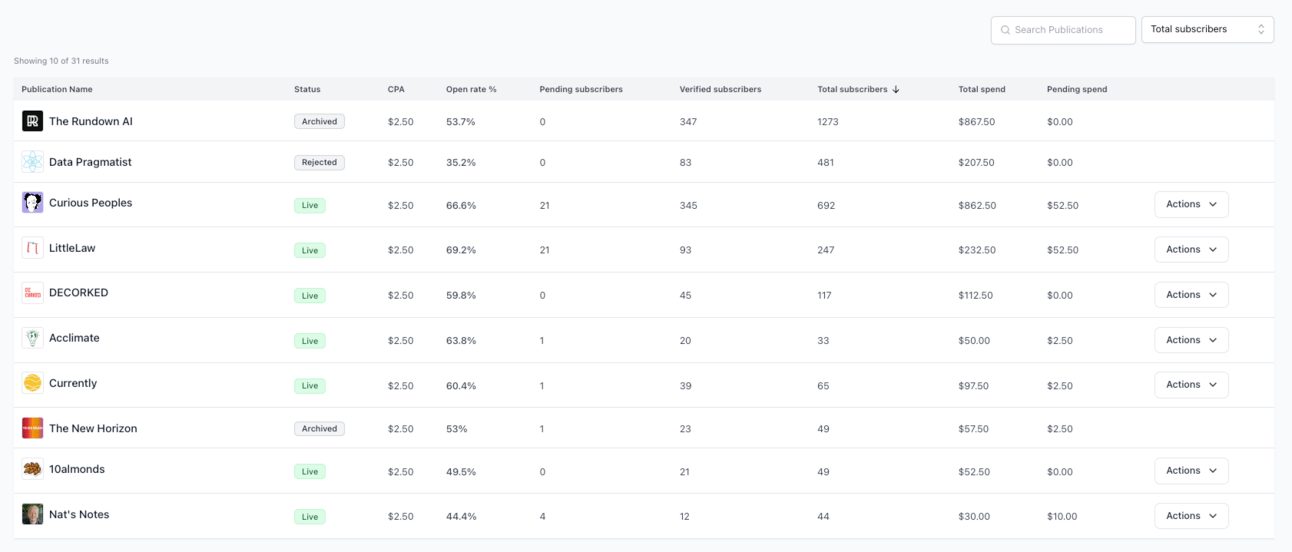Click the DECORKED logo icon
This screenshot has width=1292, height=552.
[x=33, y=293]
